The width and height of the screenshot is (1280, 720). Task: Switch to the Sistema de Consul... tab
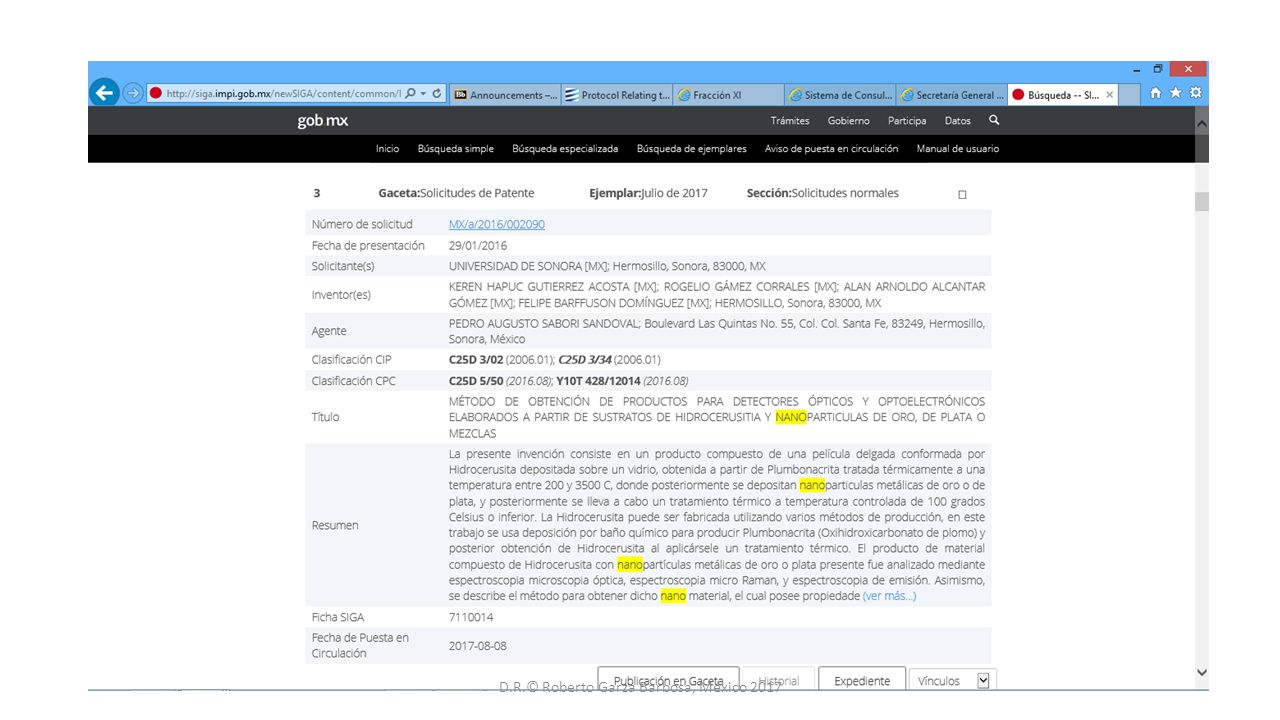tap(841, 95)
